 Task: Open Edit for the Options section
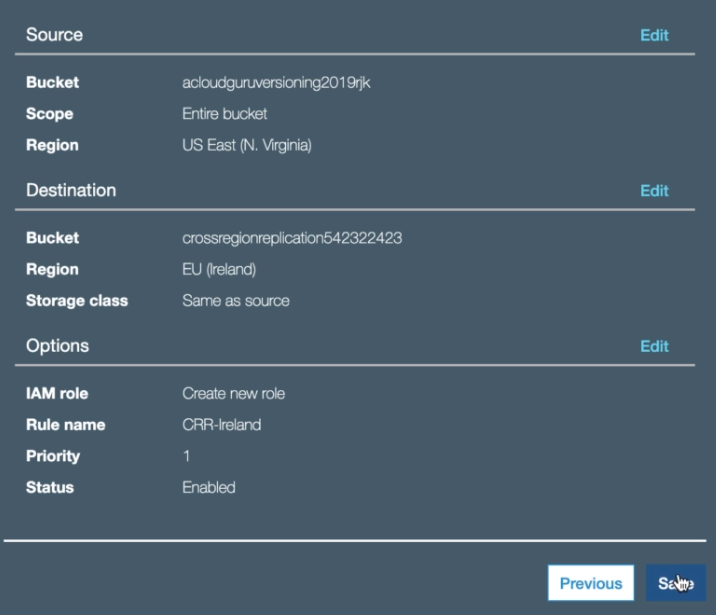654,346
